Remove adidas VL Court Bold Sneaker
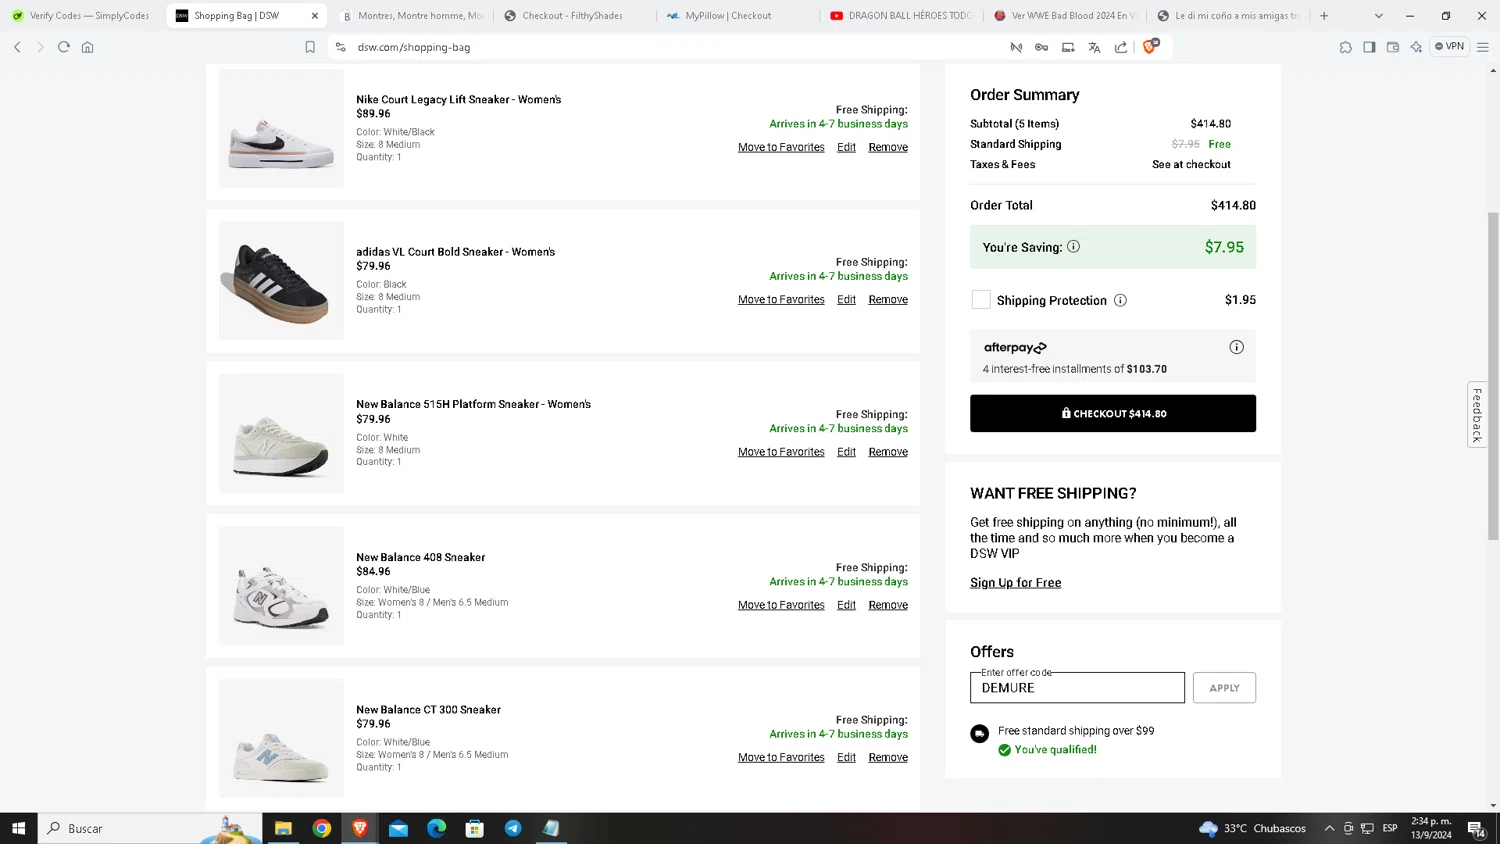The height and width of the screenshot is (844, 1500). [x=888, y=300]
